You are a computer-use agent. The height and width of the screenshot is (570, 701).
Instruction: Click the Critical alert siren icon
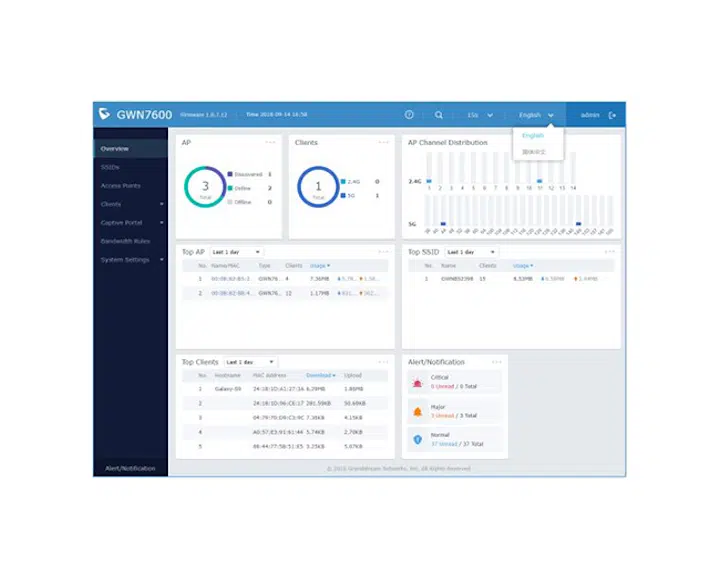click(x=417, y=383)
